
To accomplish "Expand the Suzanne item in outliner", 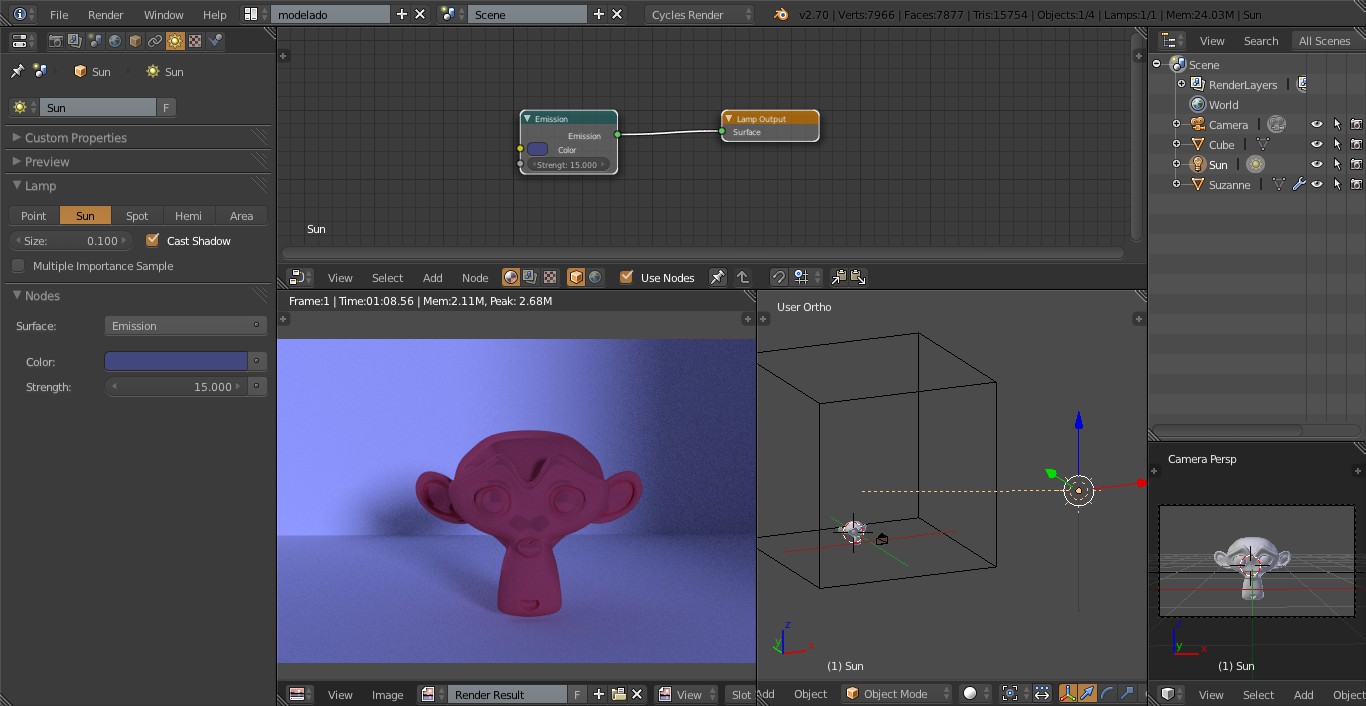I will pos(1177,184).
